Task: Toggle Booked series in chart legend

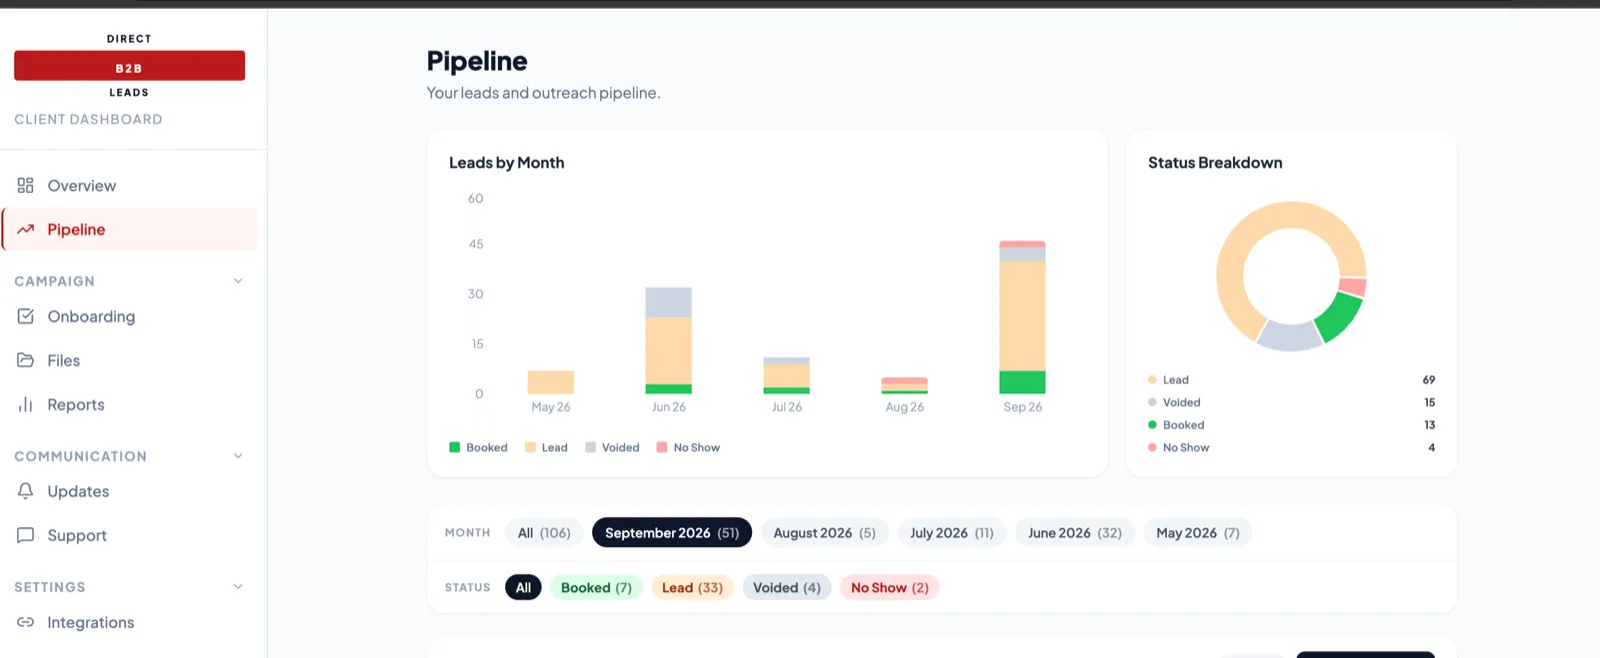Action: pyautogui.click(x=478, y=447)
